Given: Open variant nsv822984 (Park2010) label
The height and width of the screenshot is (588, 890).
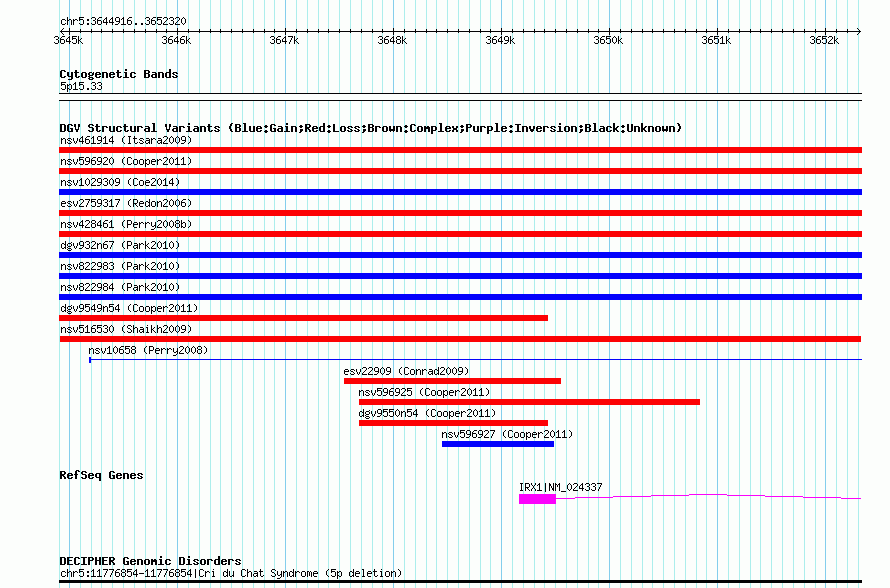Looking at the screenshot, I should [x=120, y=287].
